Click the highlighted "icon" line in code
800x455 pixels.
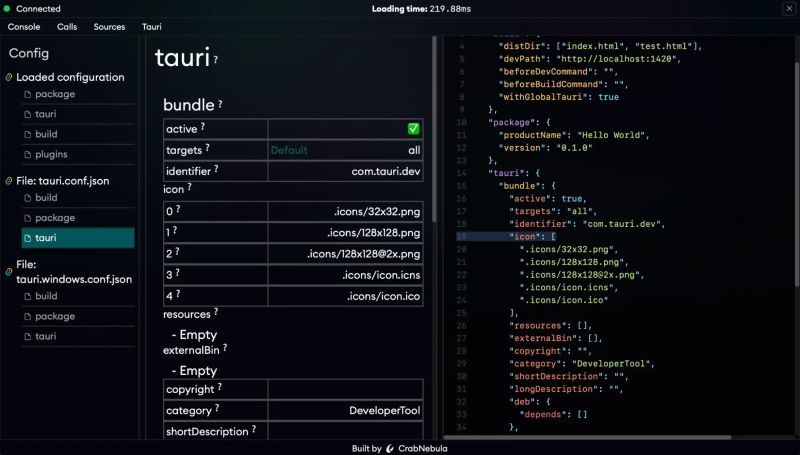(x=533, y=237)
